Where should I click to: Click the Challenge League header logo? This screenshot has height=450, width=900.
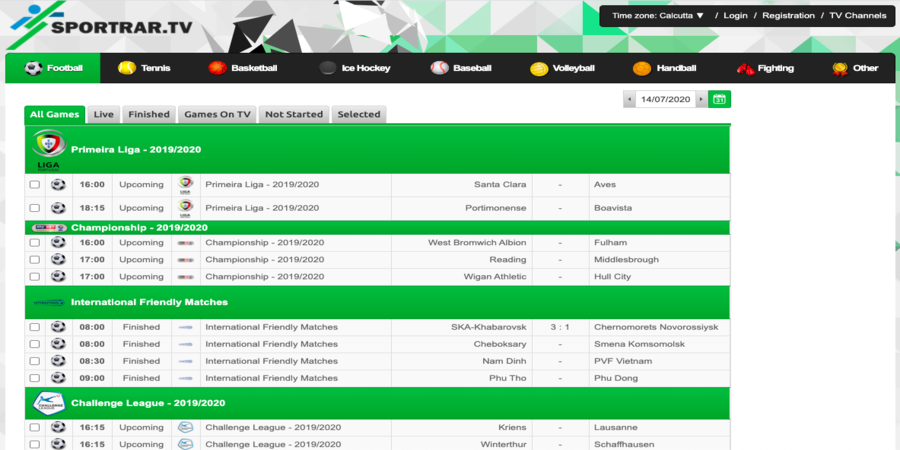click(49, 403)
